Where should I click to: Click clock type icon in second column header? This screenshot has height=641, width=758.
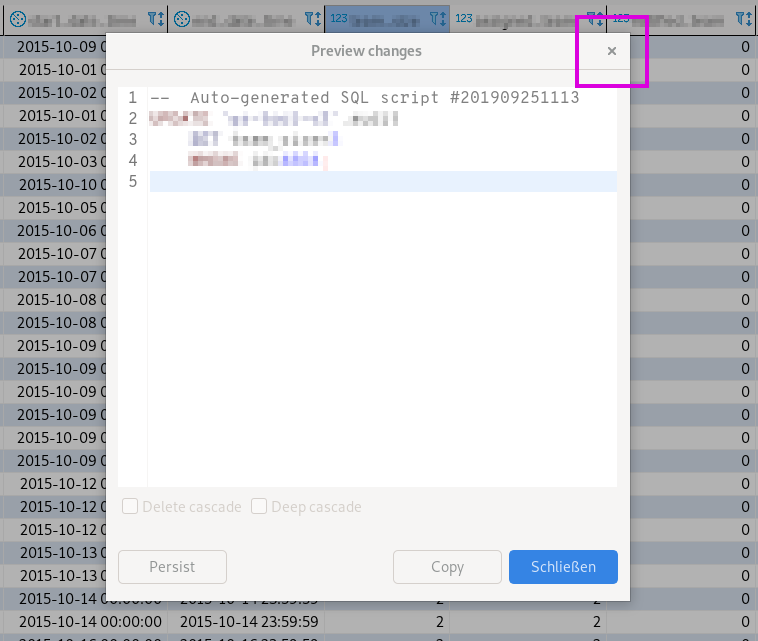tap(182, 19)
